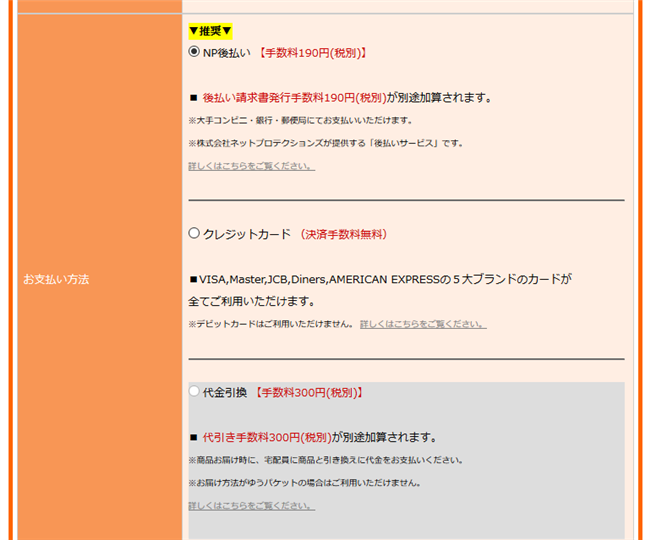The height and width of the screenshot is (540, 650).
Task: Click the ※お届け方法がゆうパケット note line
Action: [x=304, y=483]
